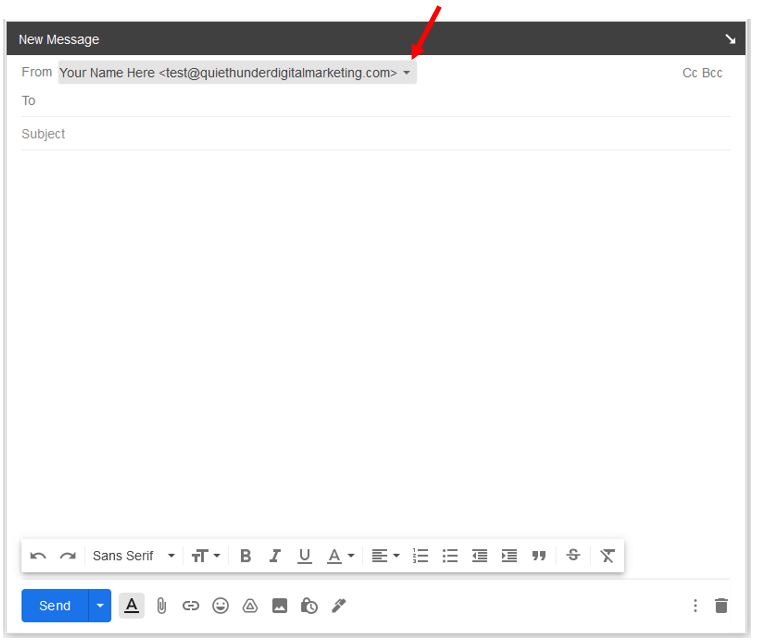Add Cc recipients
759x644 pixels.
click(x=690, y=73)
